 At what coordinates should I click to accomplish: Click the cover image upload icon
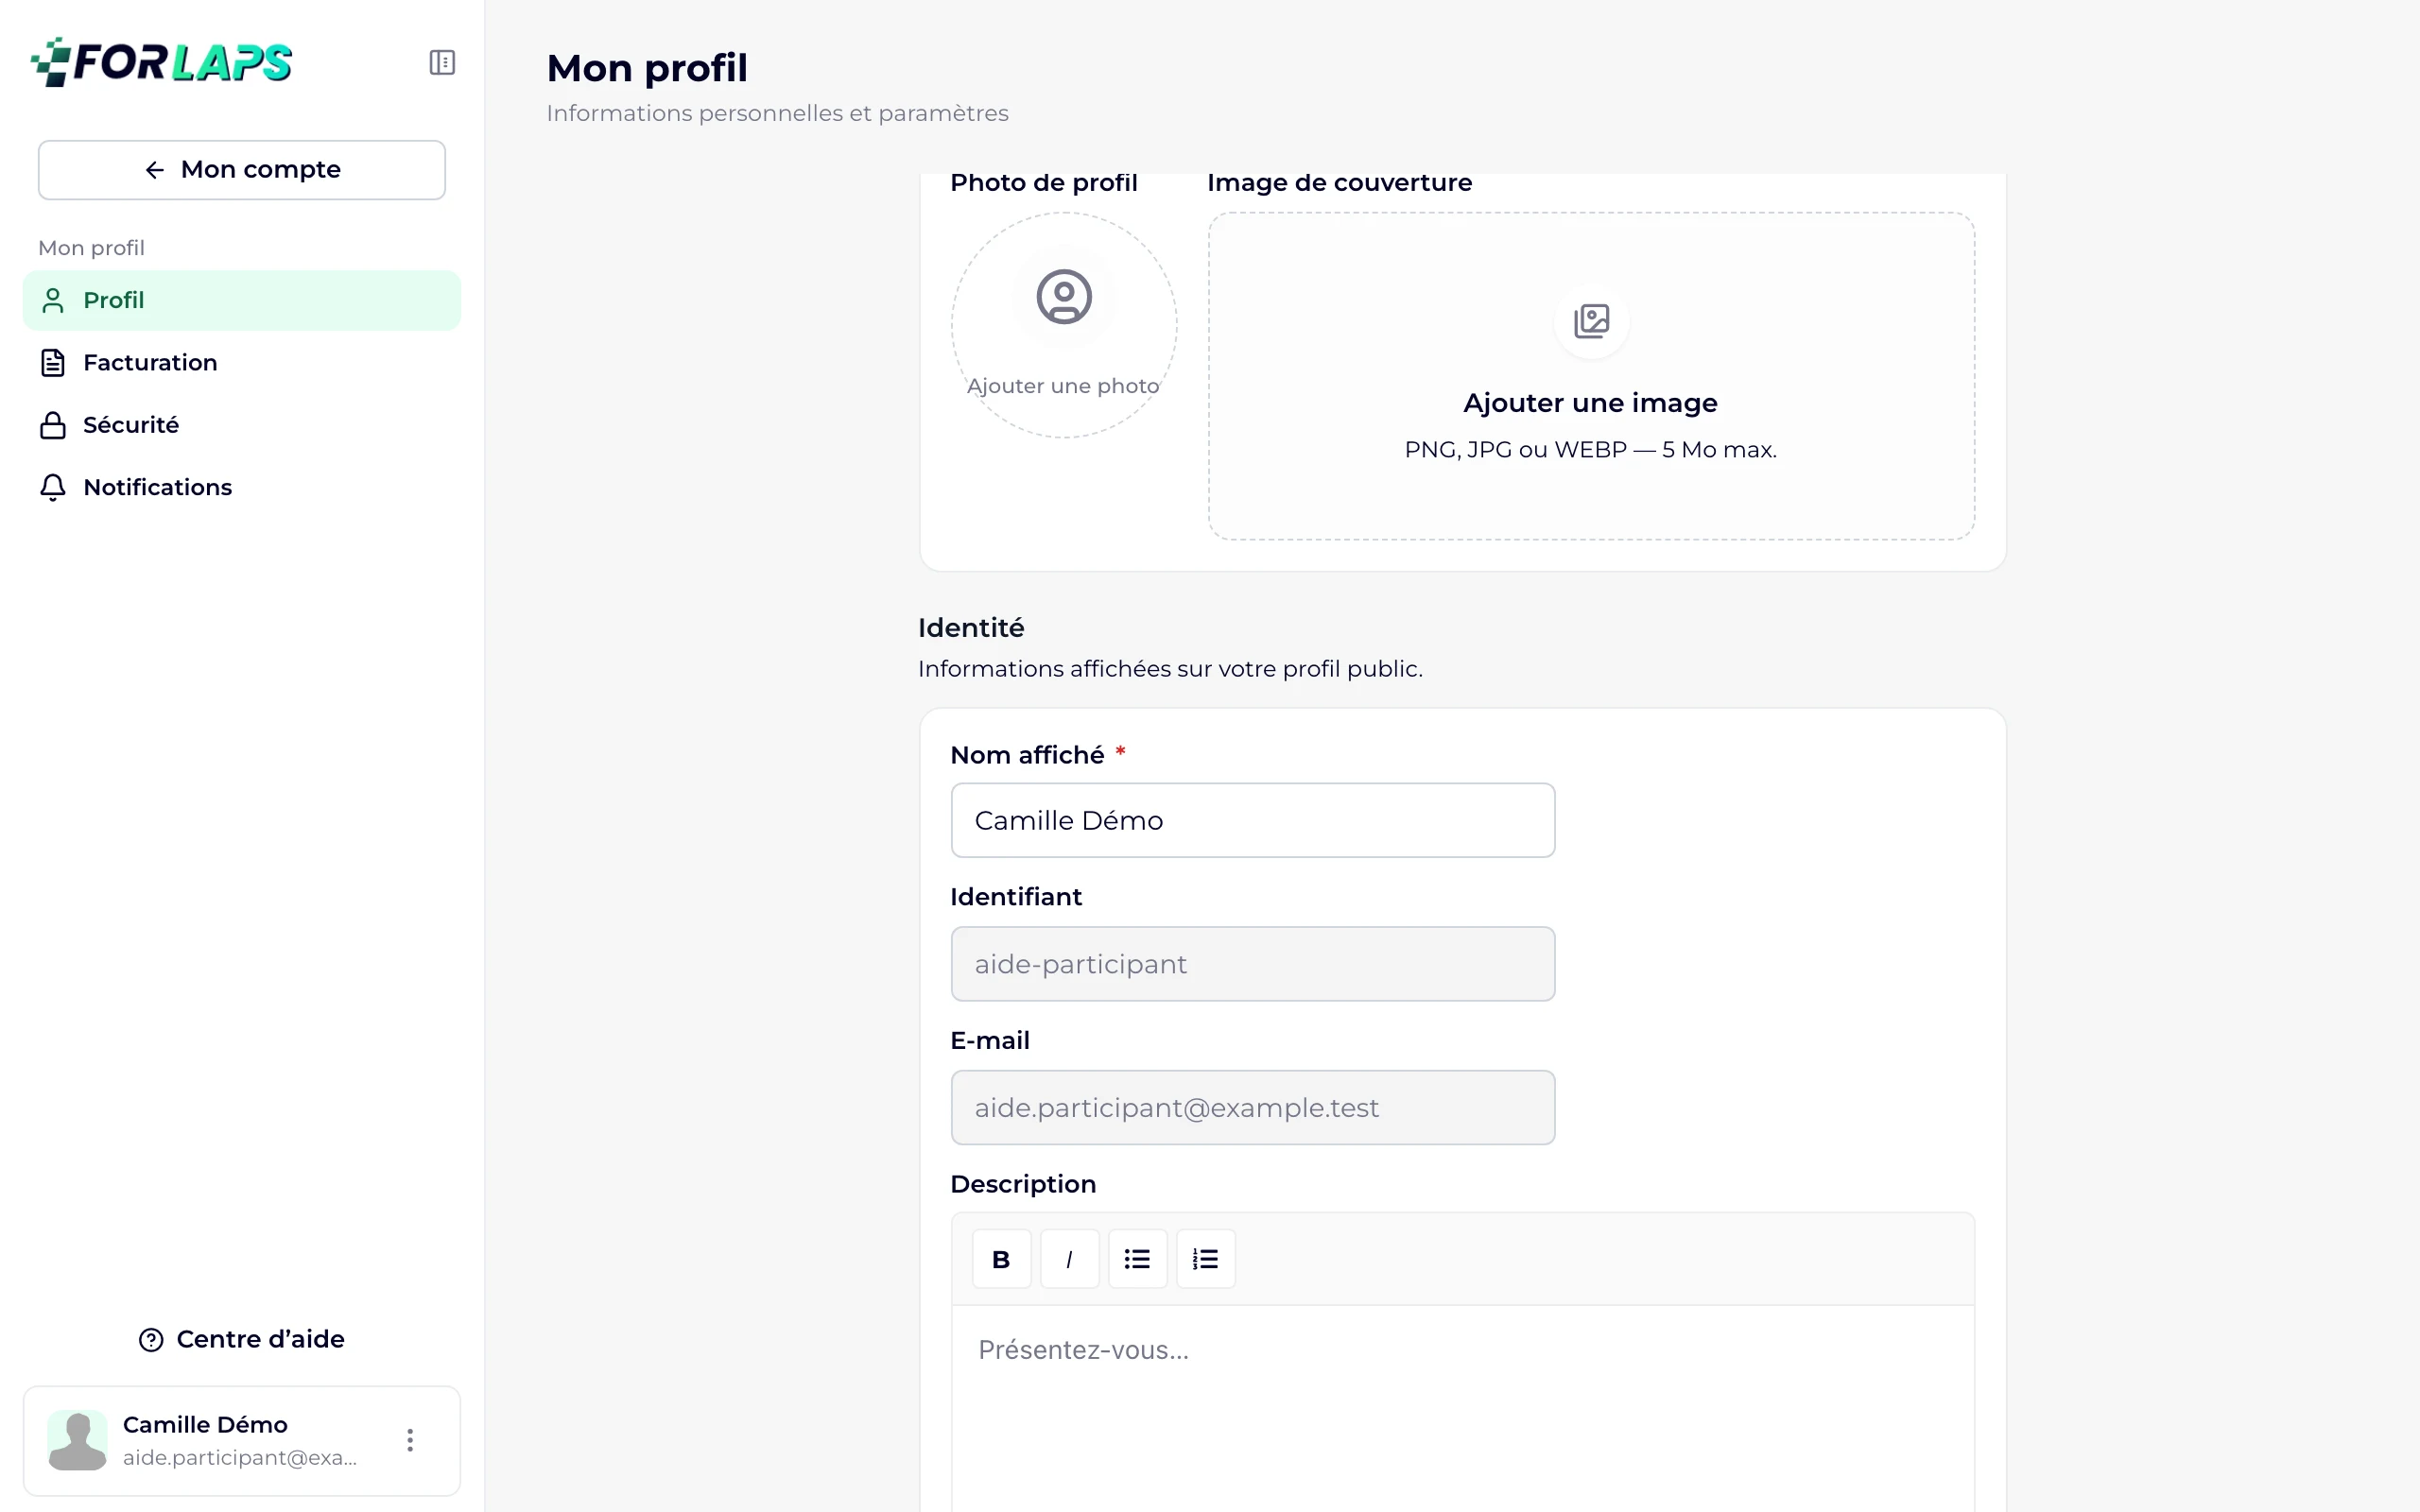pyautogui.click(x=1591, y=321)
